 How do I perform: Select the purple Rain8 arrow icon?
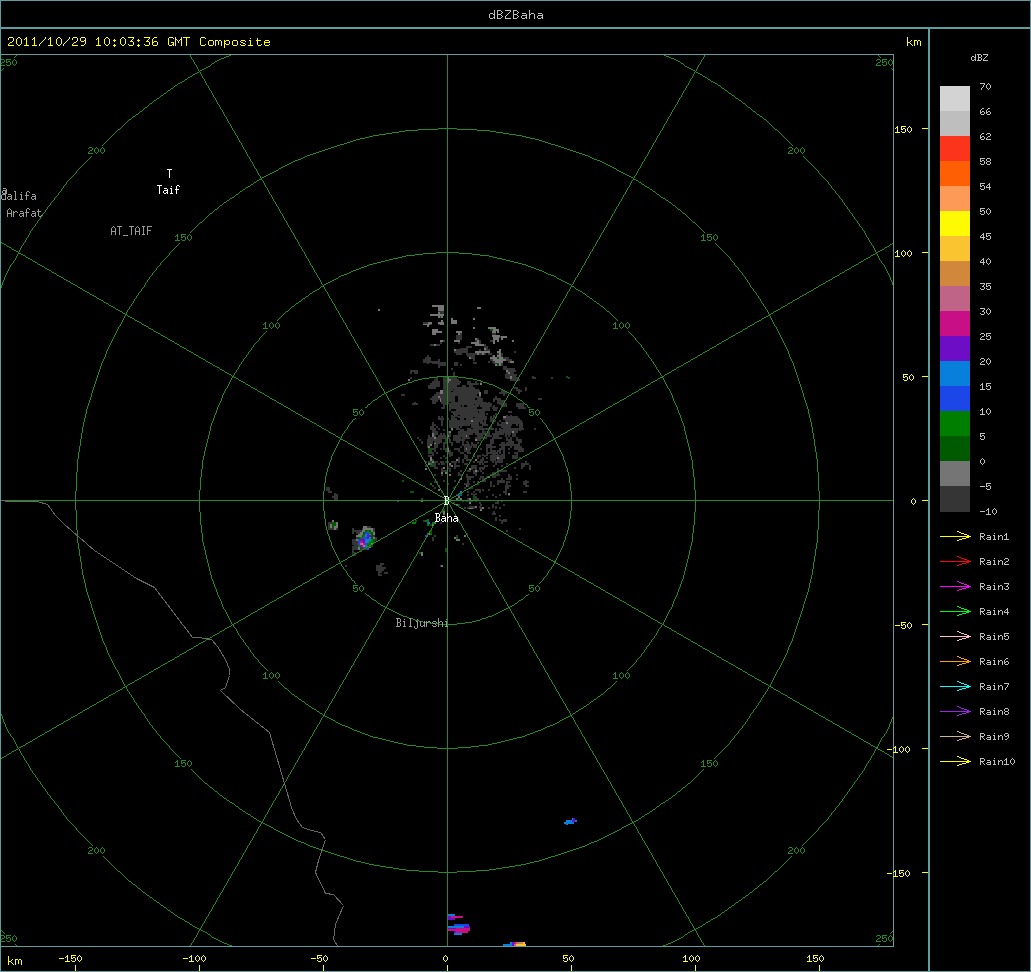click(955, 712)
